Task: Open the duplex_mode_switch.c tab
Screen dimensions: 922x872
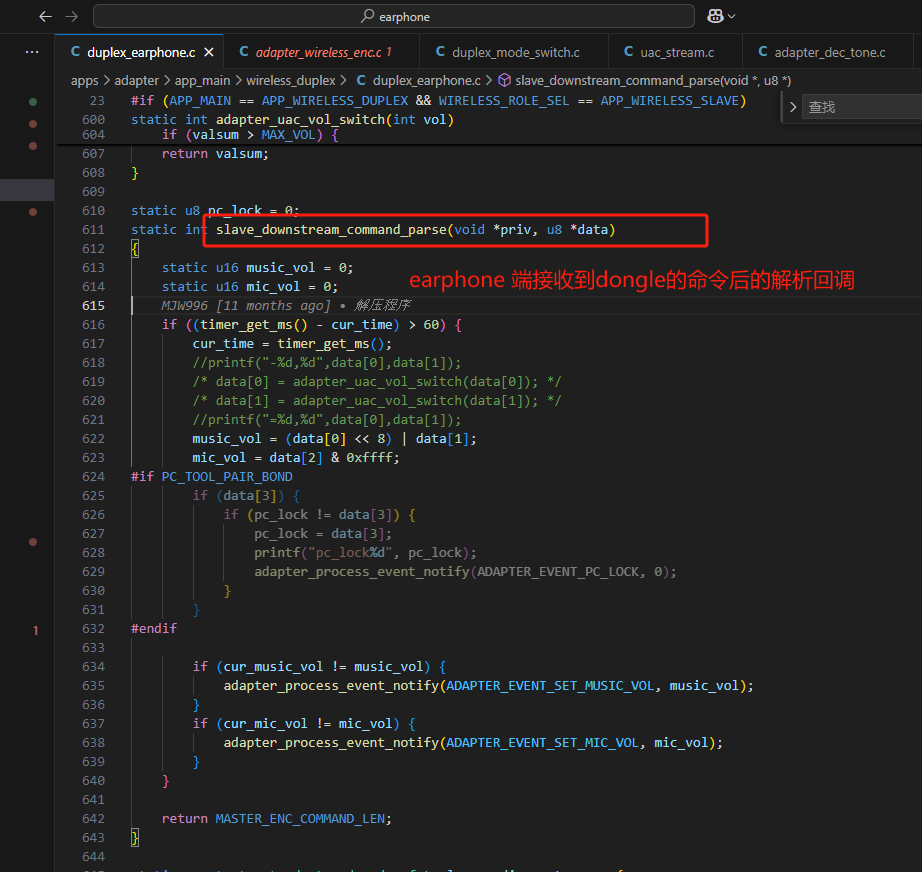Action: pos(507,52)
